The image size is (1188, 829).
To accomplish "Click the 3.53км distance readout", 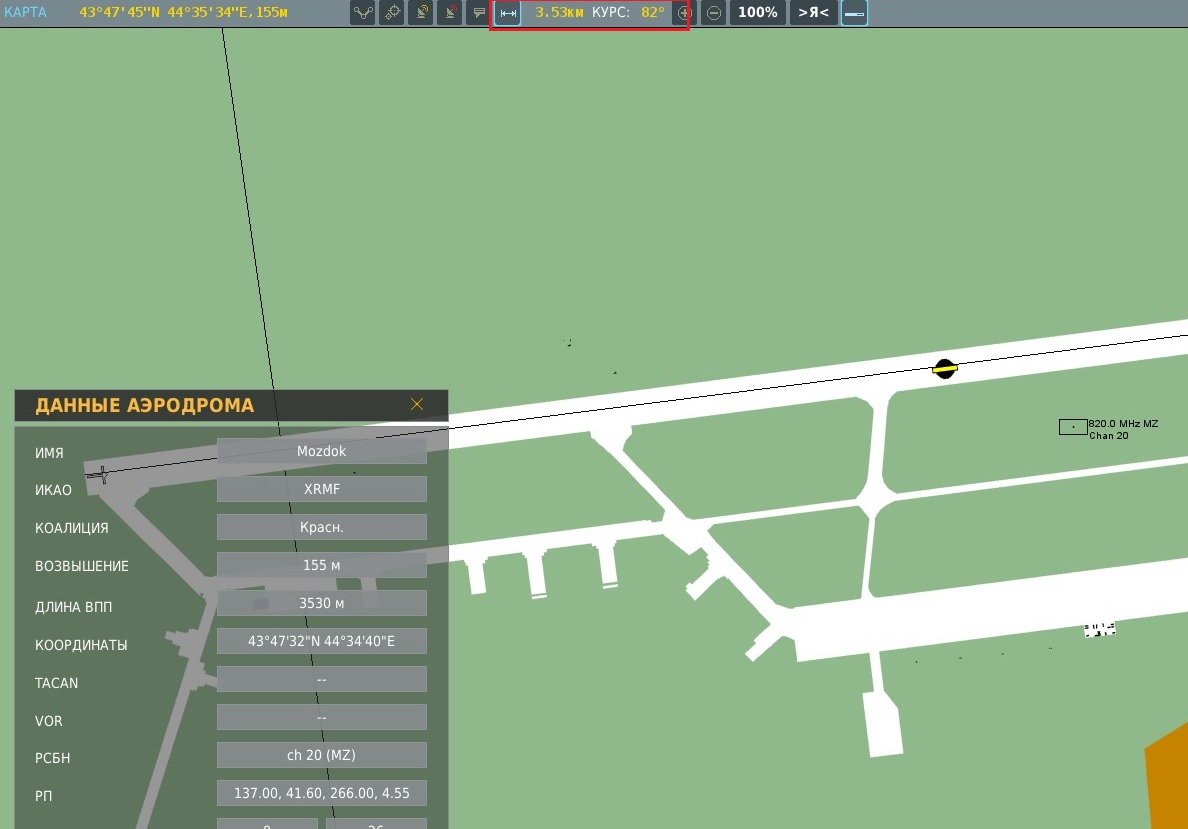I will [559, 12].
